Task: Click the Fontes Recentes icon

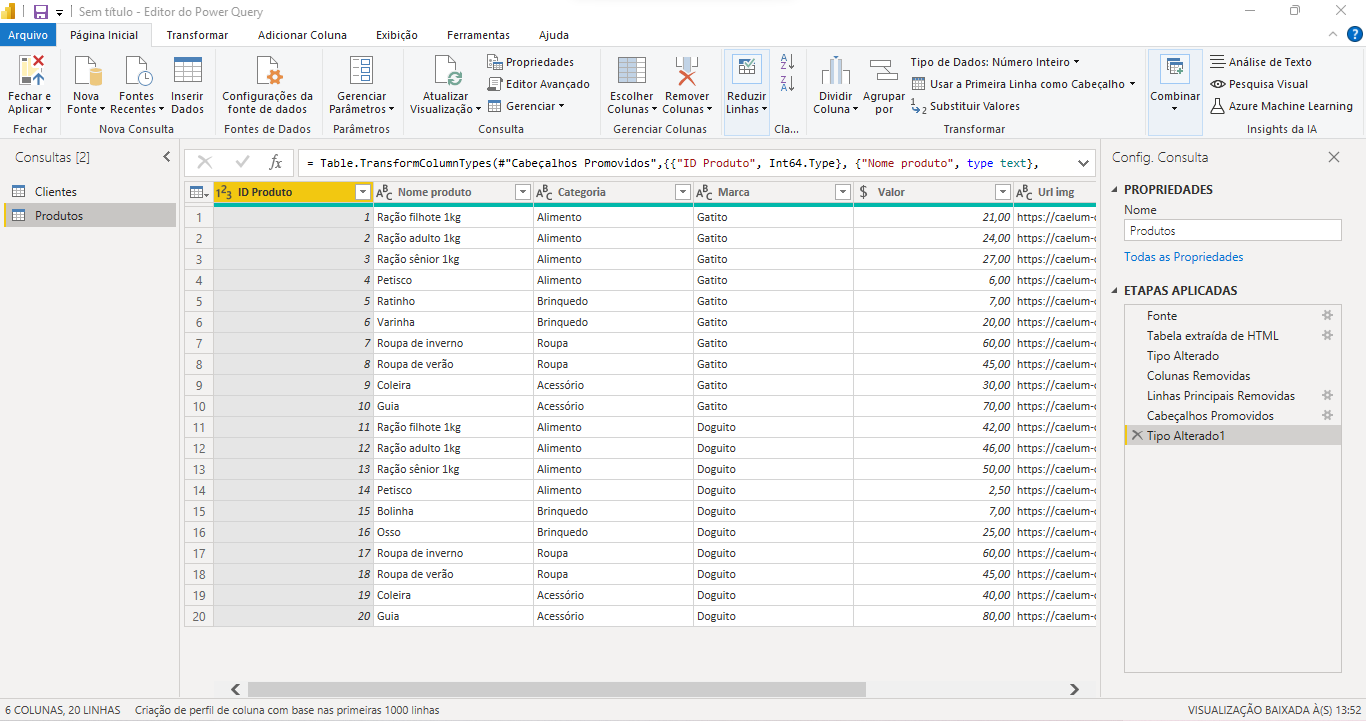Action: click(137, 72)
